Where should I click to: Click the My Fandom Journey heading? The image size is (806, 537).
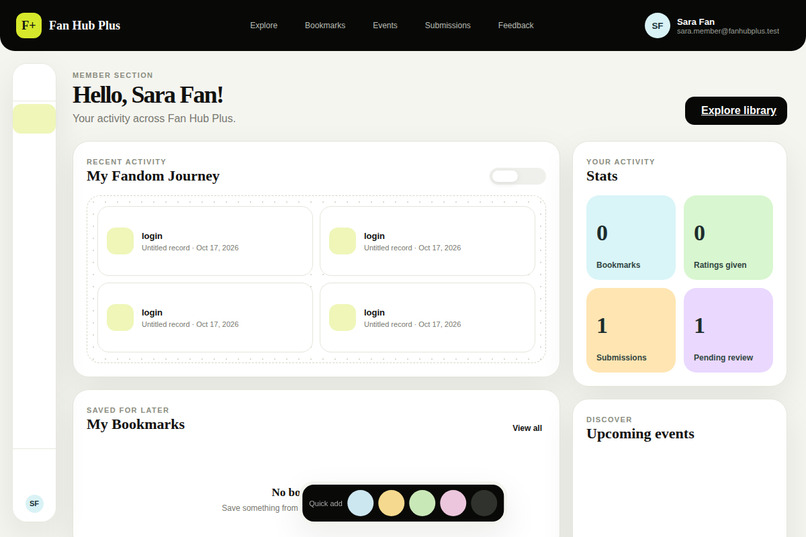click(x=153, y=176)
